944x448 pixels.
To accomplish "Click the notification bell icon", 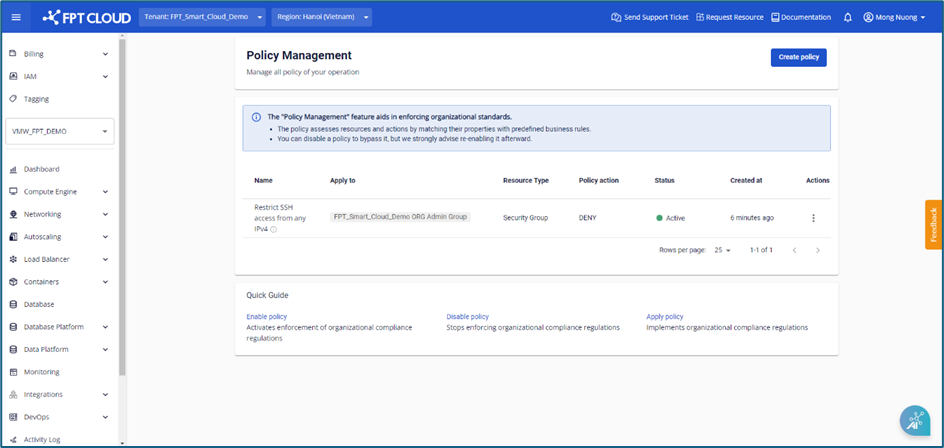I will pyautogui.click(x=848, y=17).
